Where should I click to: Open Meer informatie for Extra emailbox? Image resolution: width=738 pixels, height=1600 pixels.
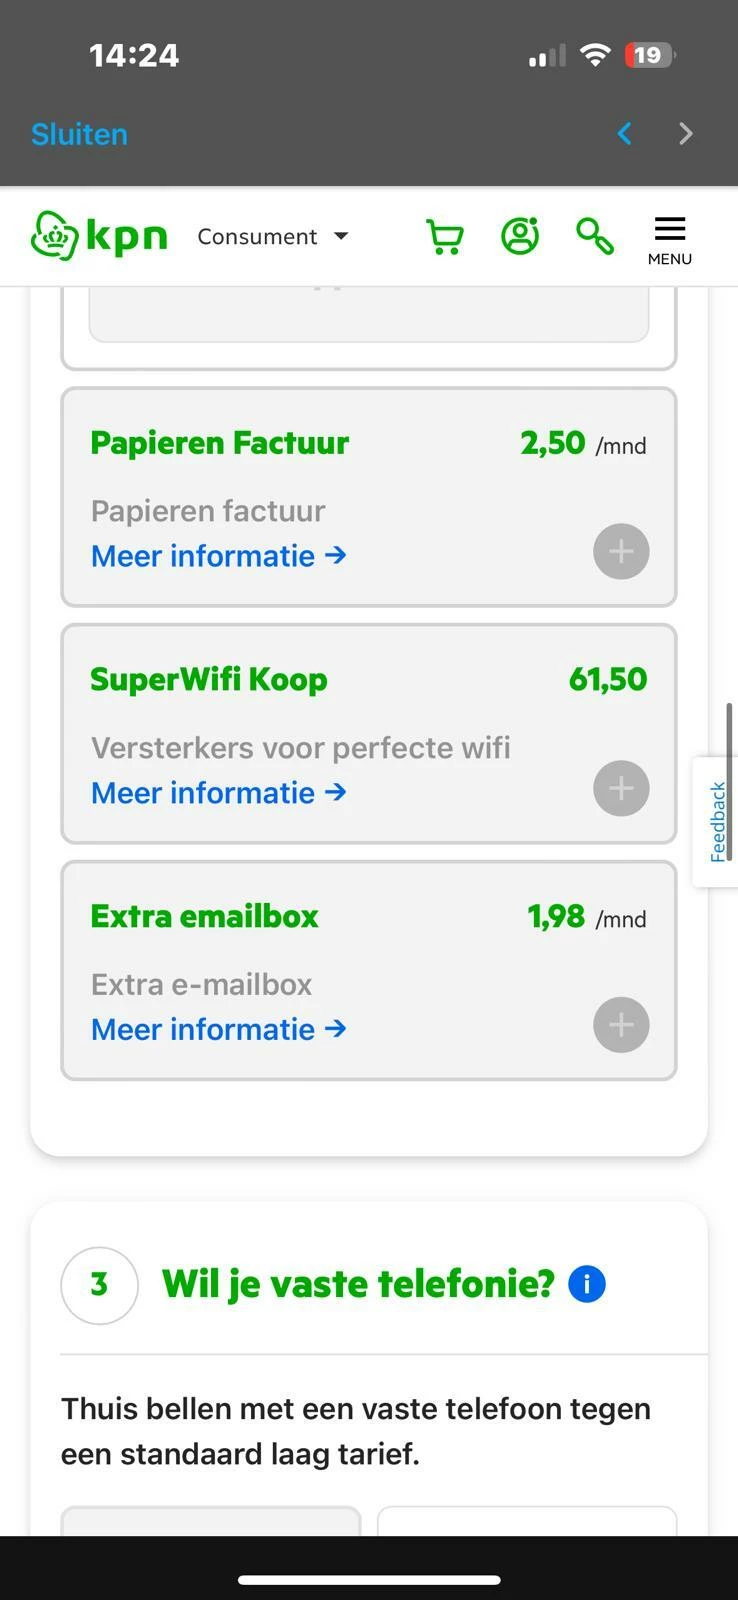218,1030
